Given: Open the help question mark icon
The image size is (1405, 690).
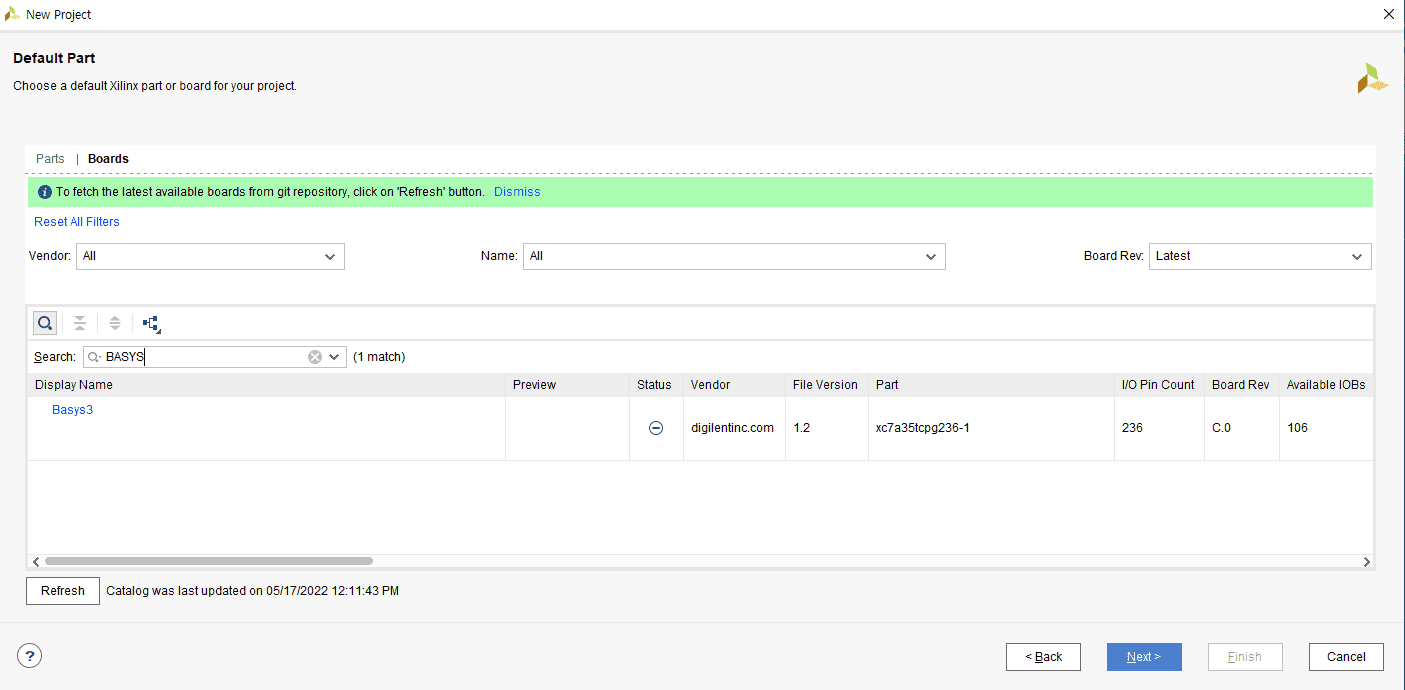Looking at the screenshot, I should [30, 656].
